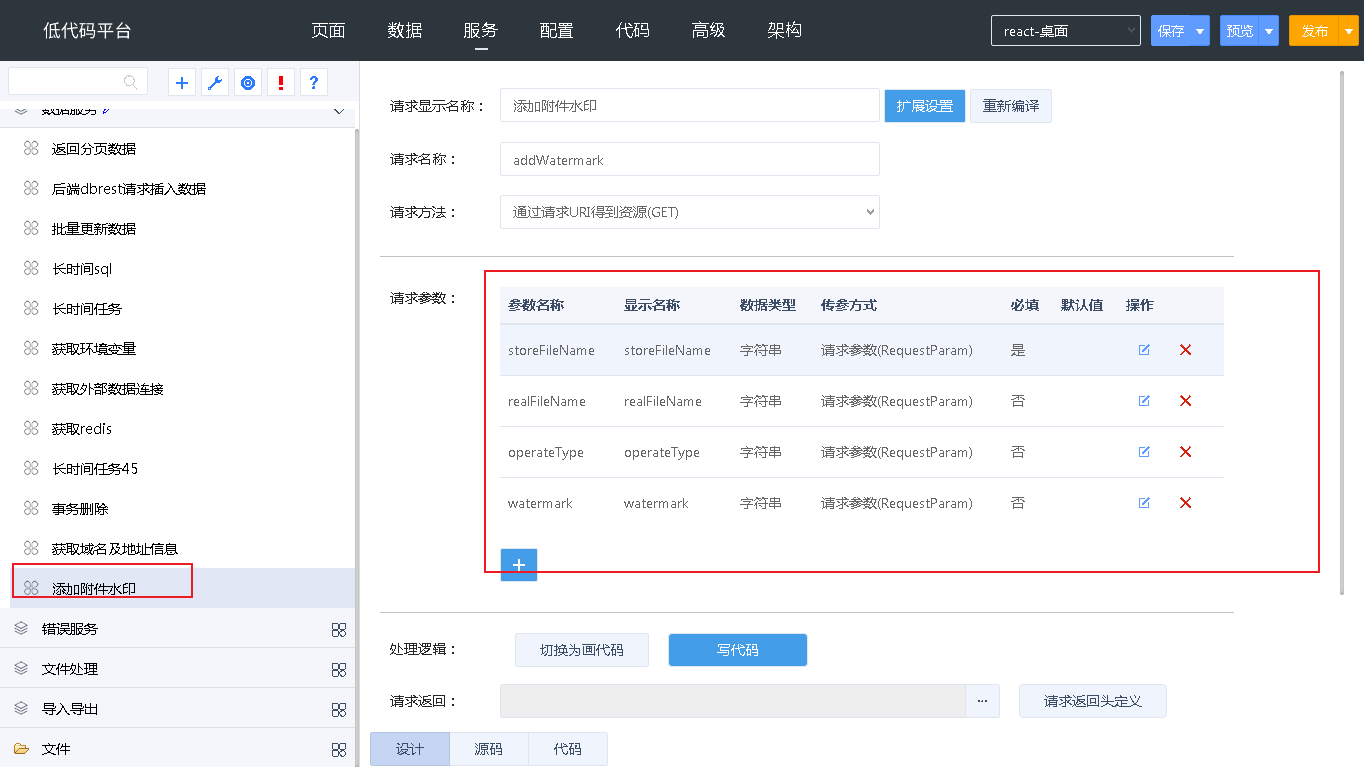The image size is (1364, 767).
Task: Click the main panel vertical scrollbar
Action: coord(1341,332)
